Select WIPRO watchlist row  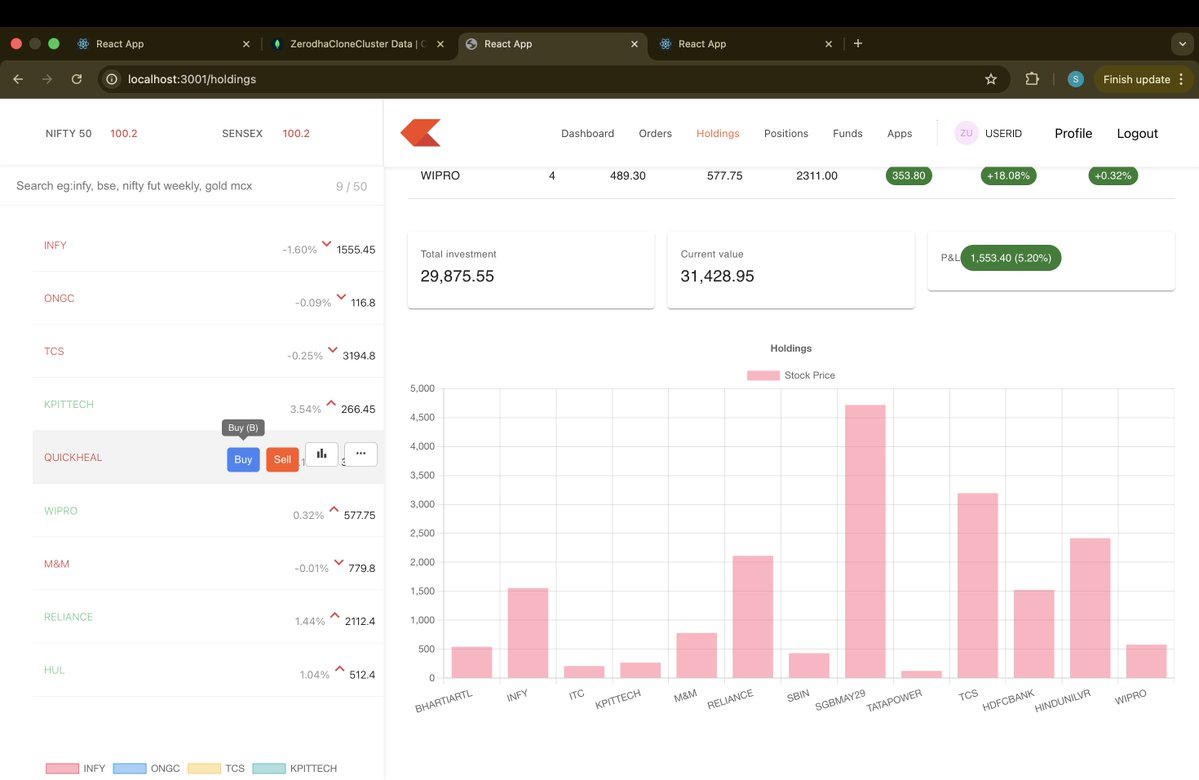(208, 510)
